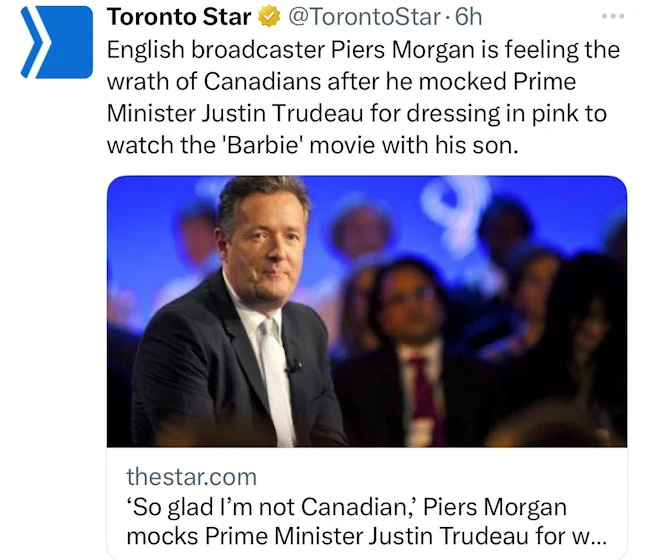Open the Toronto Star display name link

pos(179,17)
